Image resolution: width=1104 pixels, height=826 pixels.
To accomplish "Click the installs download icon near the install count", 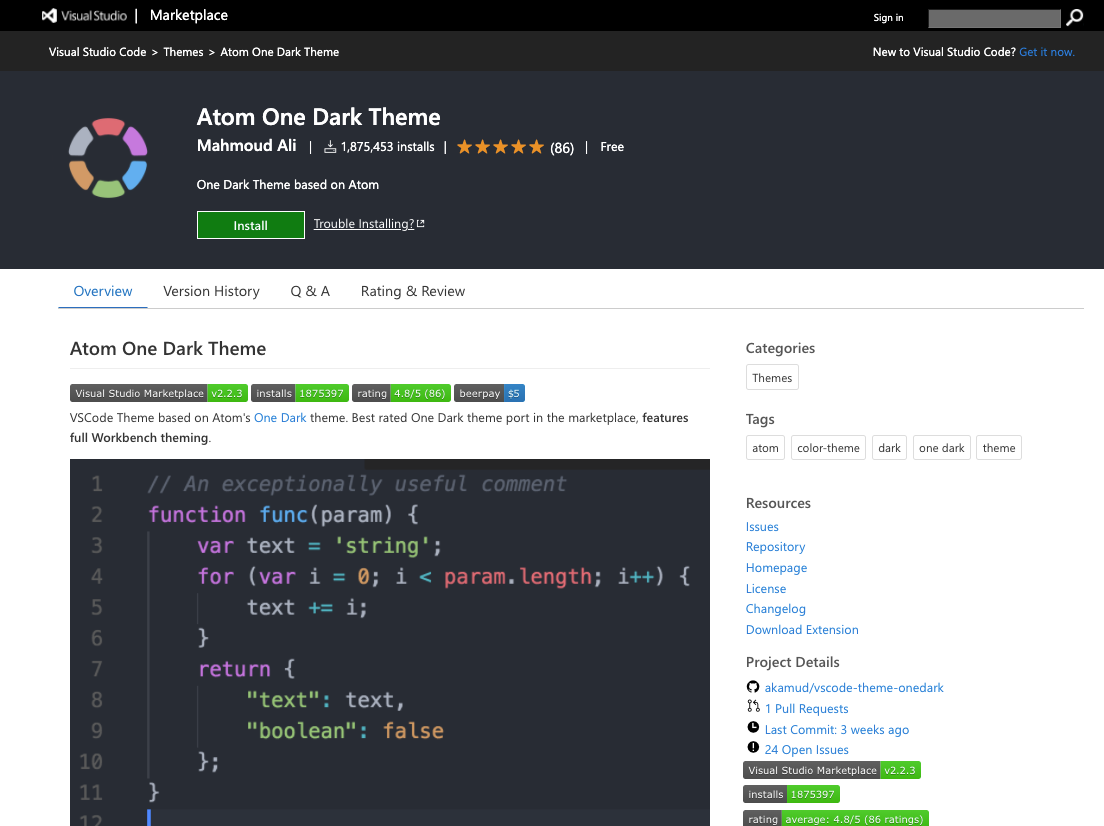I will pos(330,146).
